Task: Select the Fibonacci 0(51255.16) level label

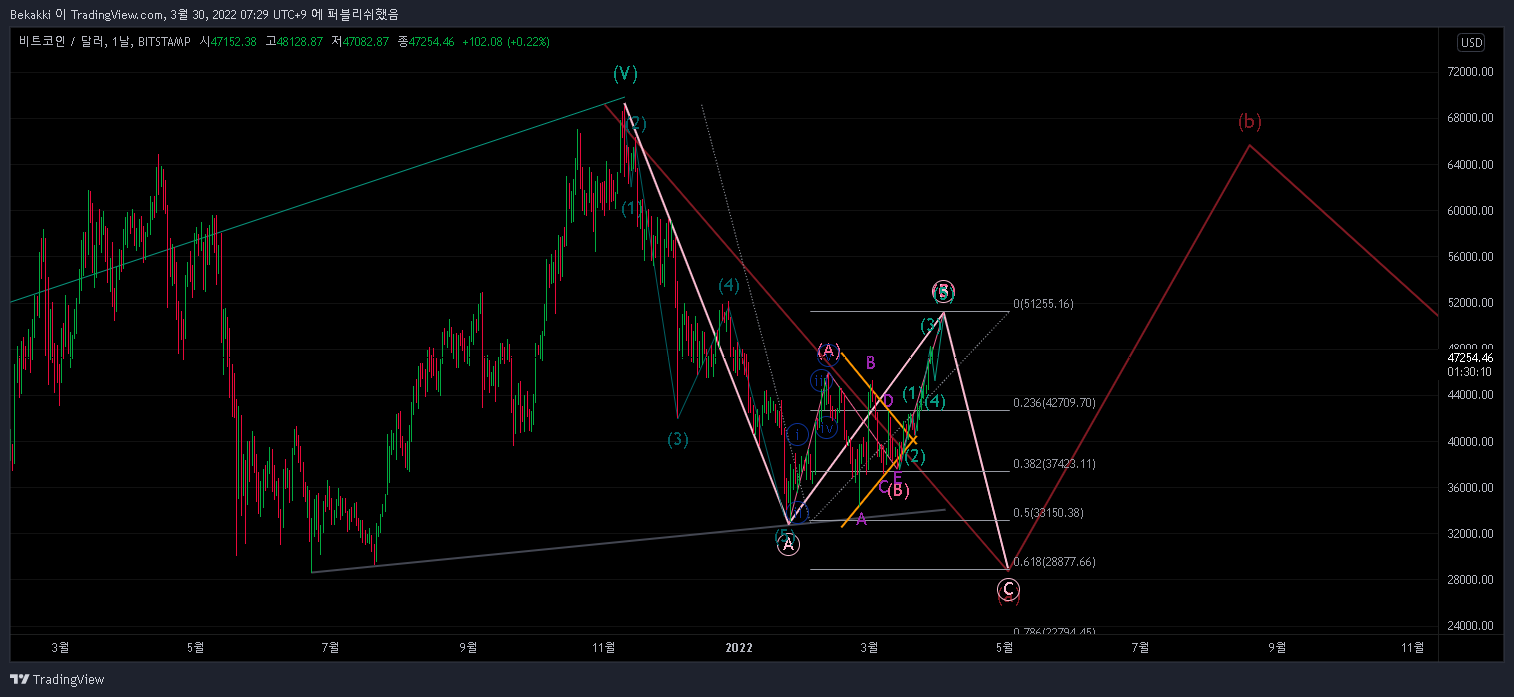Action: [x=1044, y=304]
